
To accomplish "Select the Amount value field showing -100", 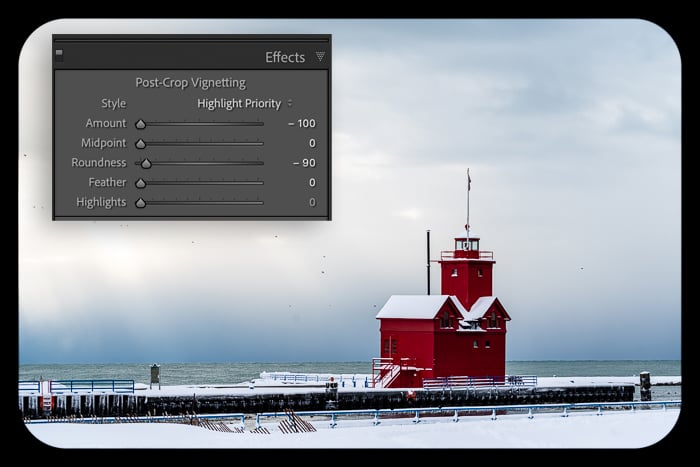I will (301, 123).
